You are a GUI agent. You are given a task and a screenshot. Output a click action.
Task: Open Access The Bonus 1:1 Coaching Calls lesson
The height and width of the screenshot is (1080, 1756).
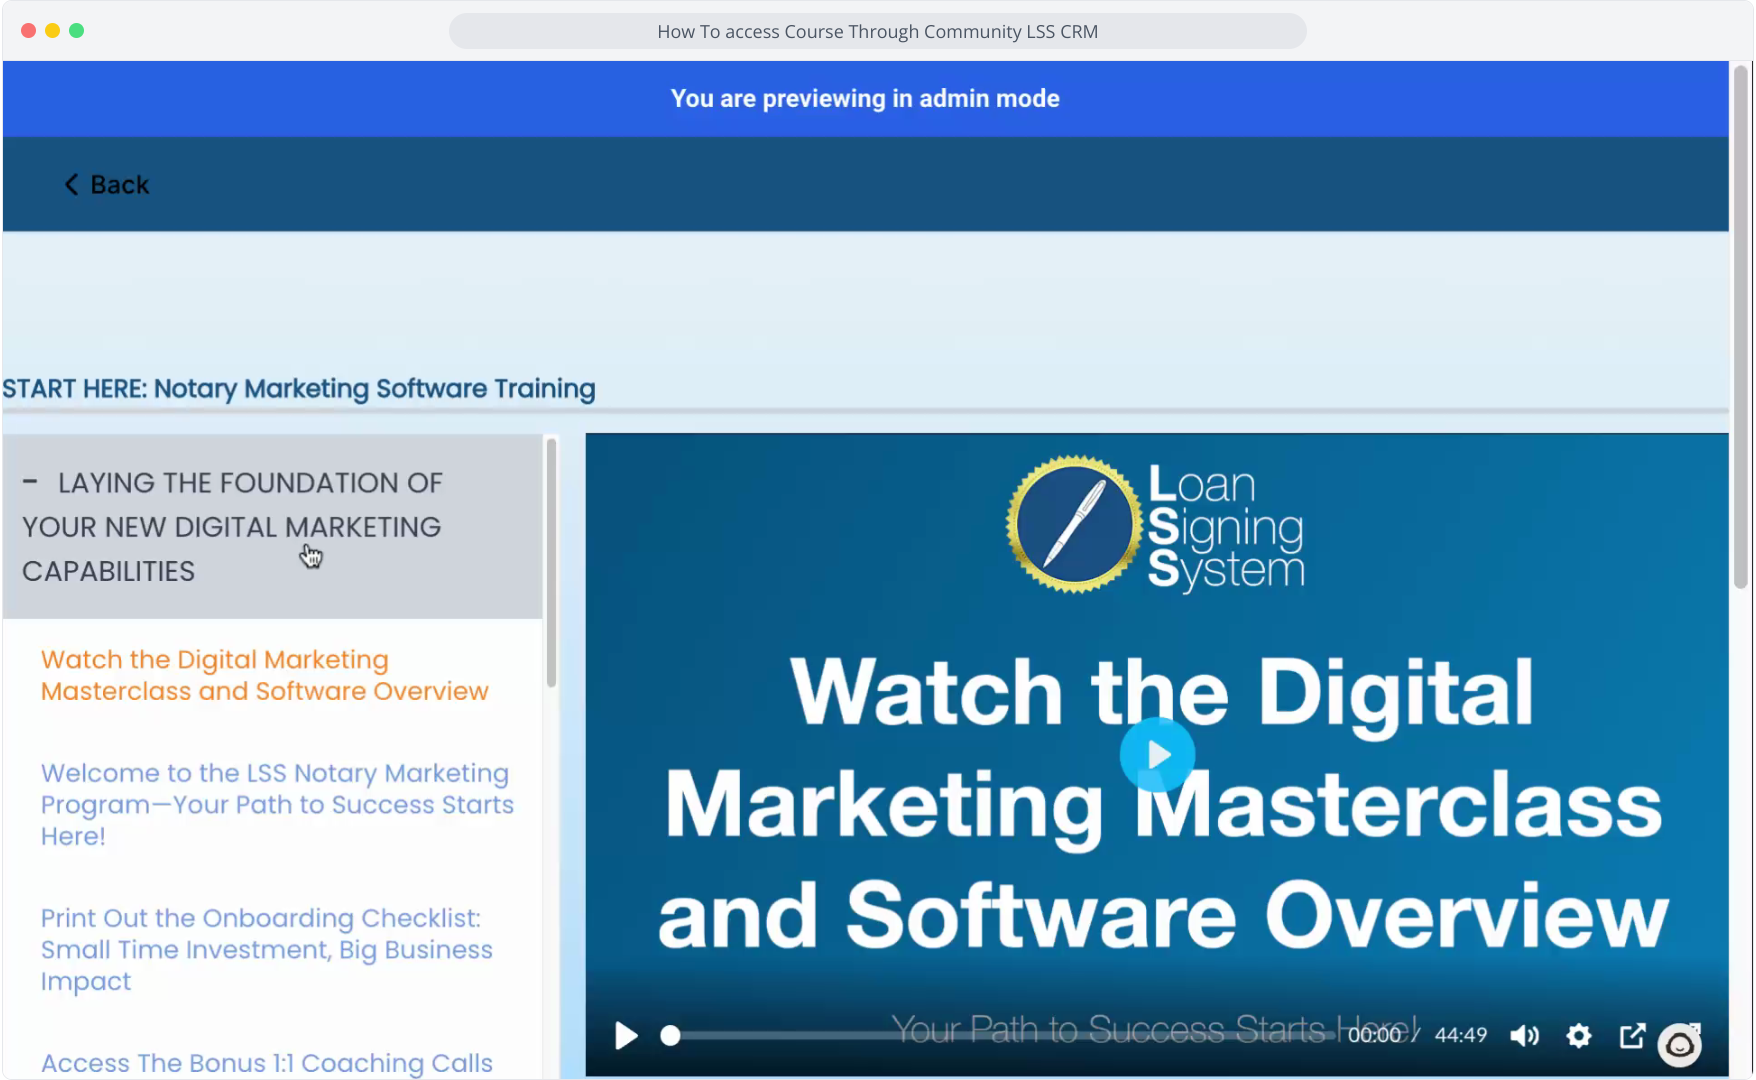pyautogui.click(x=267, y=1063)
